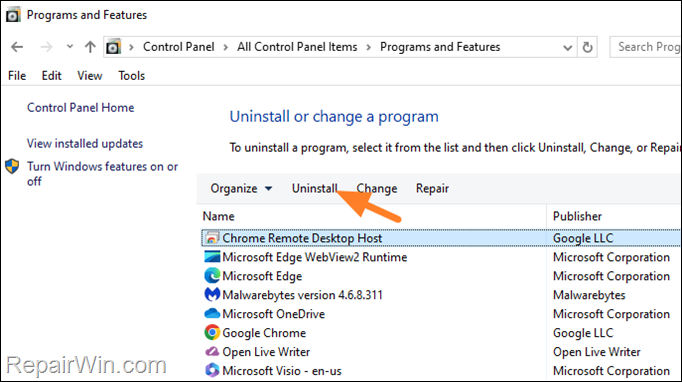Click the Microsoft Edge WebView2 Runtime icon

click(212, 257)
